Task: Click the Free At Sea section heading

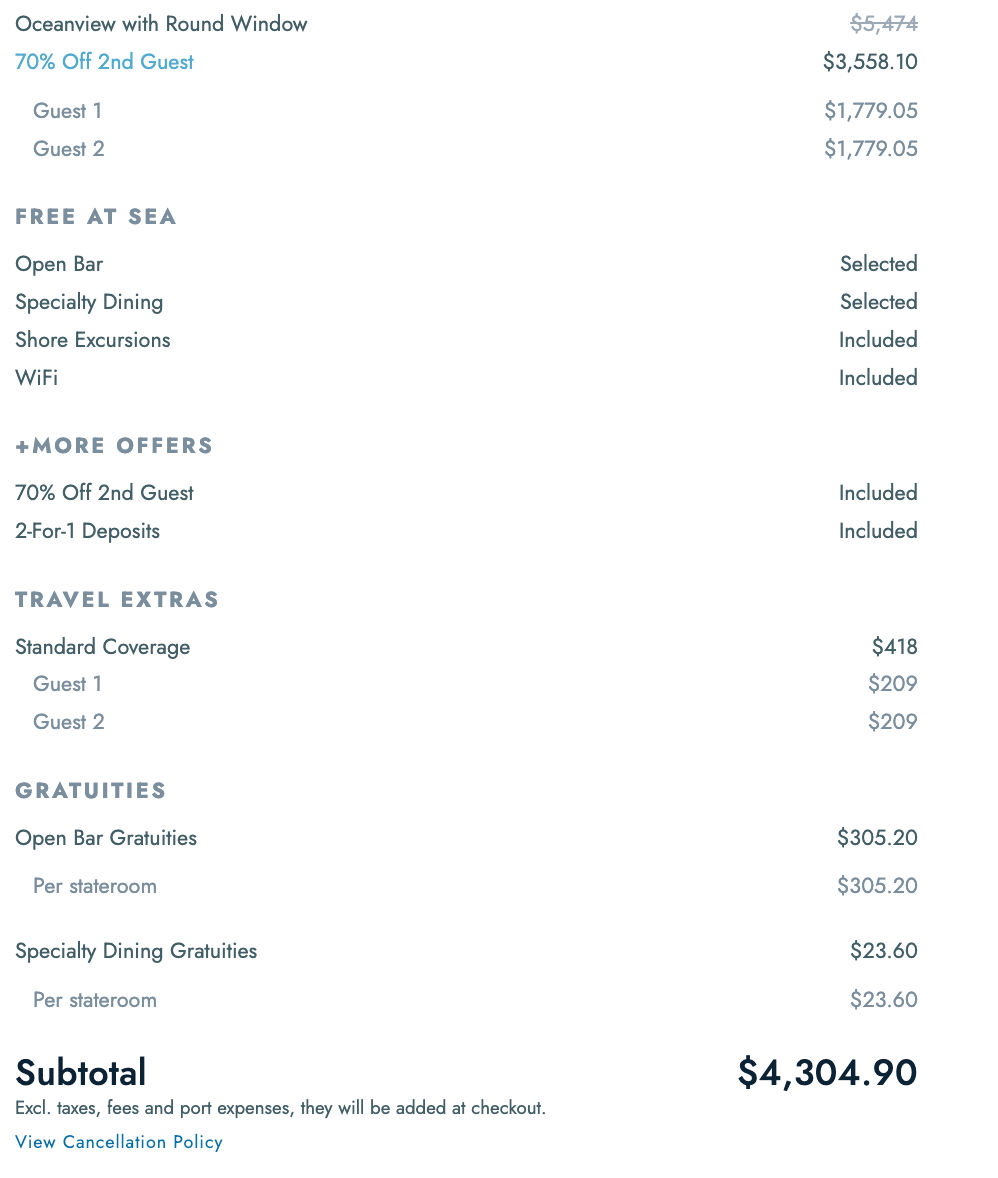Action: point(96,217)
